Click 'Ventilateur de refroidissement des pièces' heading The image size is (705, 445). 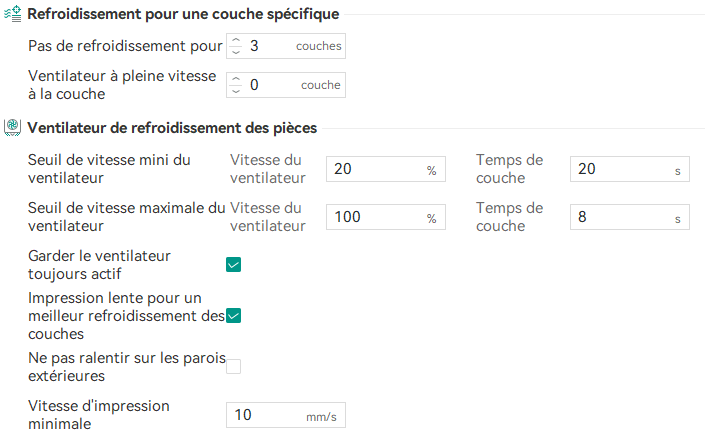172,127
